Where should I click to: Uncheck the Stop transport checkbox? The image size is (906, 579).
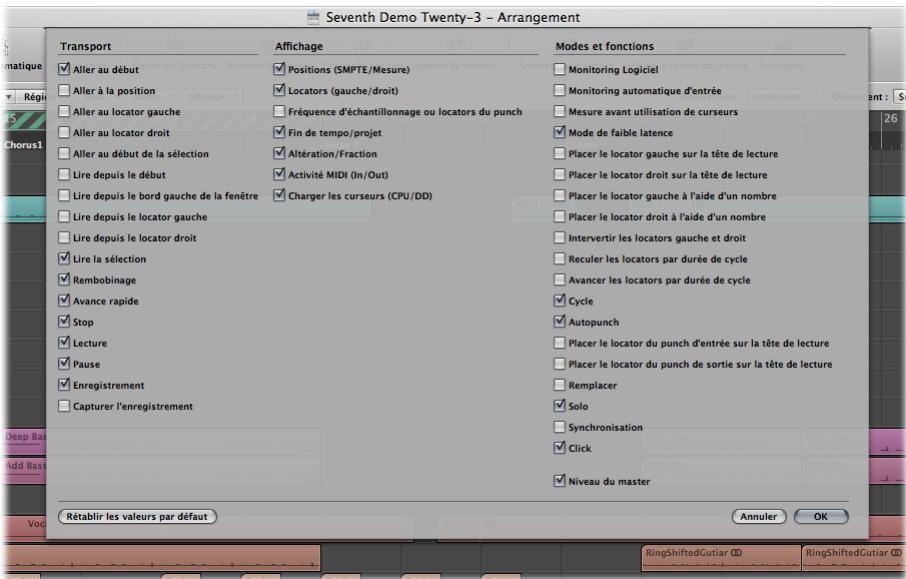tap(64, 322)
